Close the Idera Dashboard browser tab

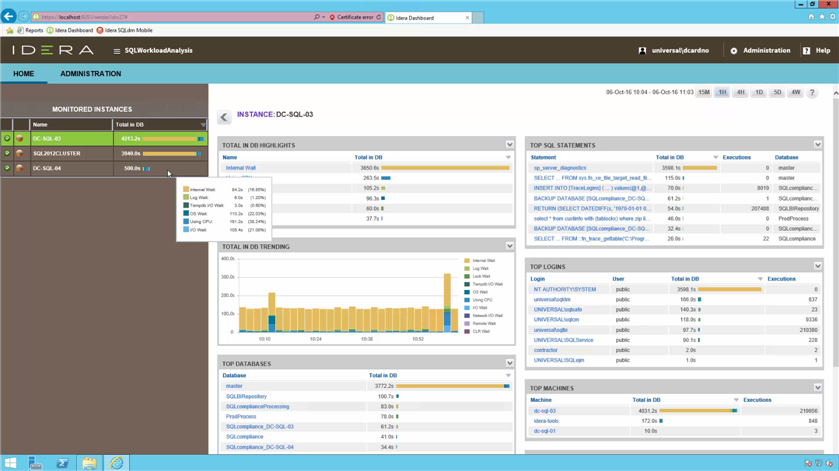[467, 18]
